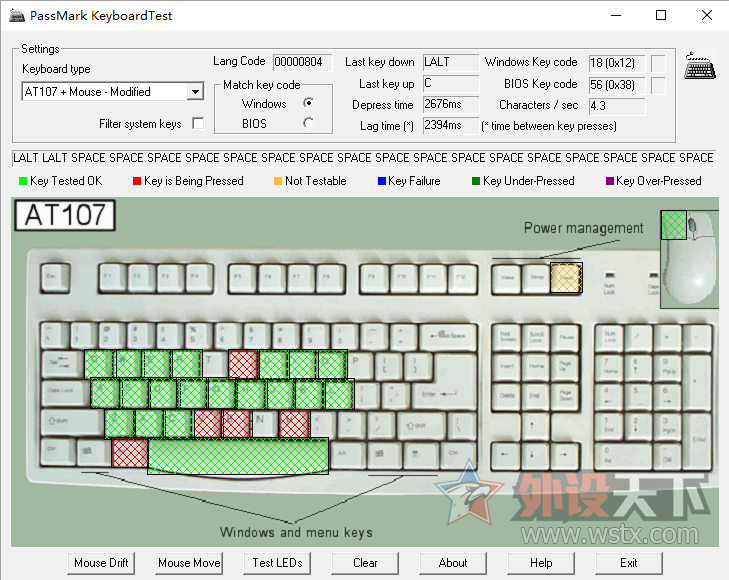Click the green Key Tested OK swatch
Screen dimensions: 729x580
[22, 181]
